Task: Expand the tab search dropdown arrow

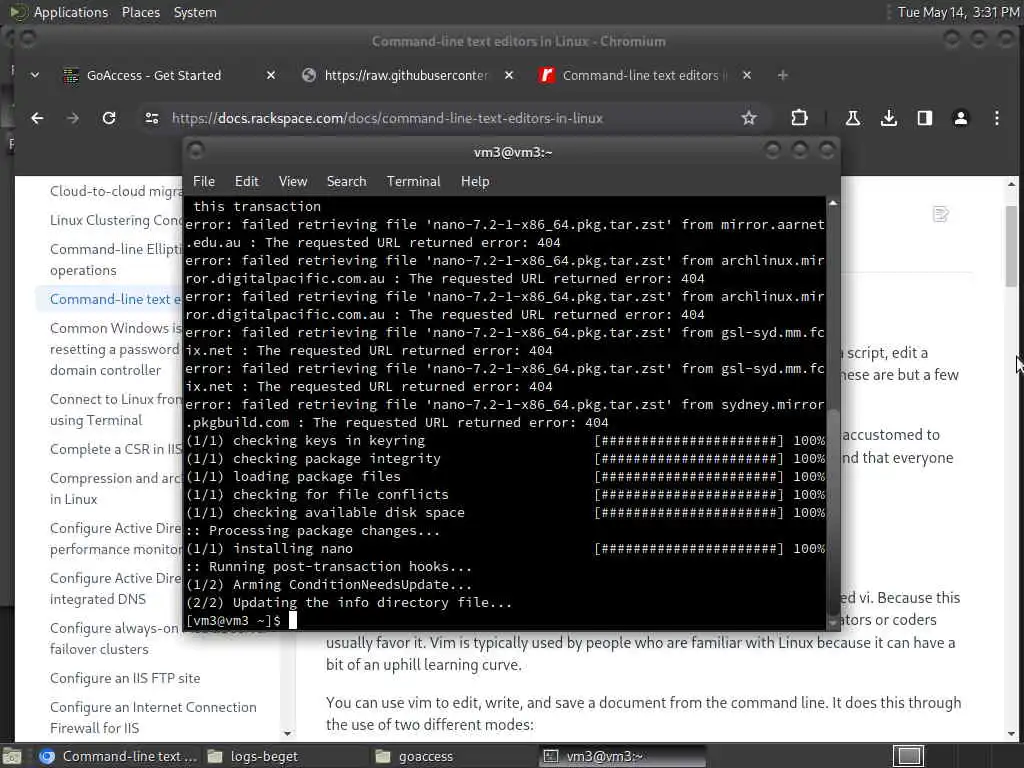Action: click(35, 76)
